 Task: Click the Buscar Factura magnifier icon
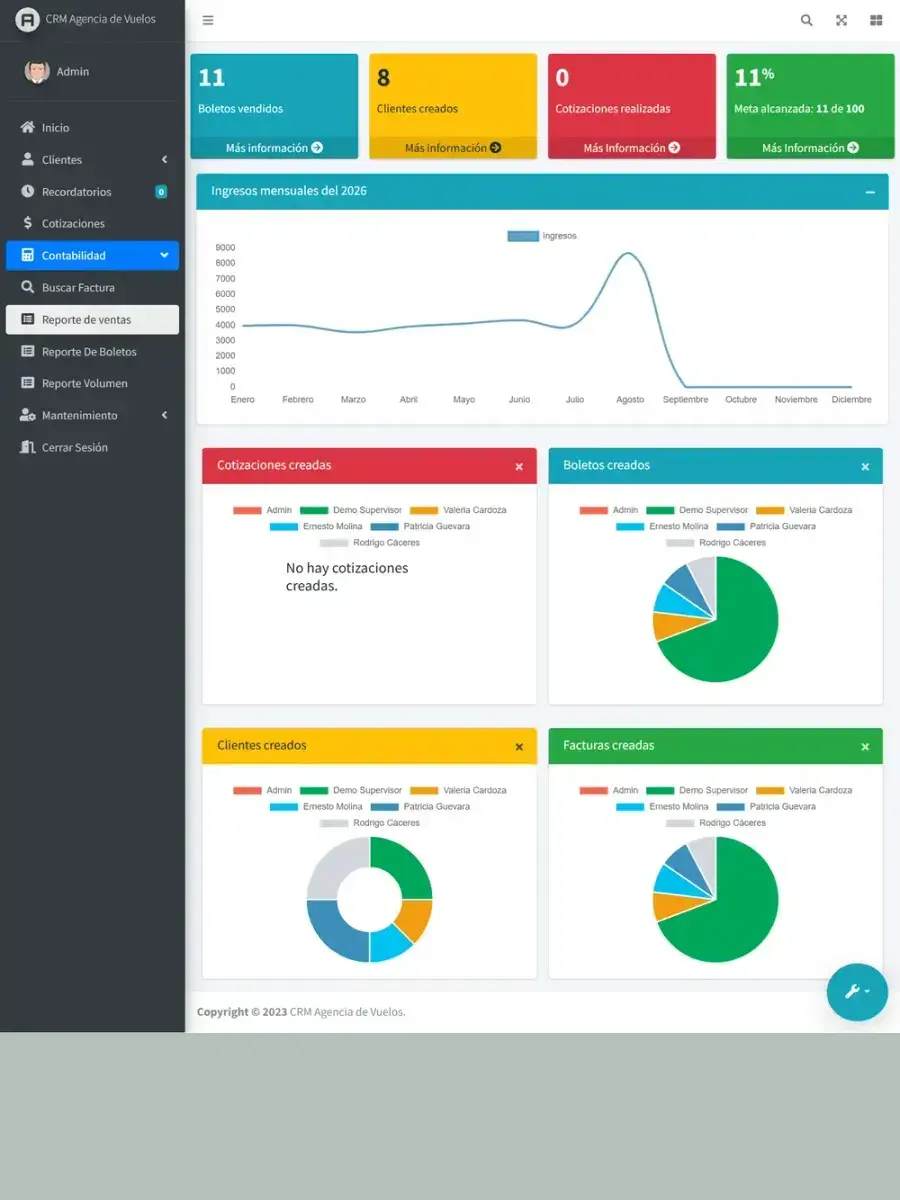tap(28, 287)
